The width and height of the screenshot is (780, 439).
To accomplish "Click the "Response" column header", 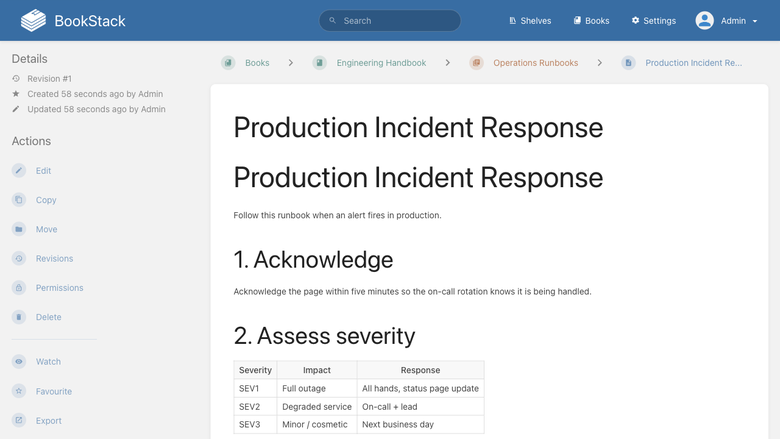I will pyautogui.click(x=420, y=370).
